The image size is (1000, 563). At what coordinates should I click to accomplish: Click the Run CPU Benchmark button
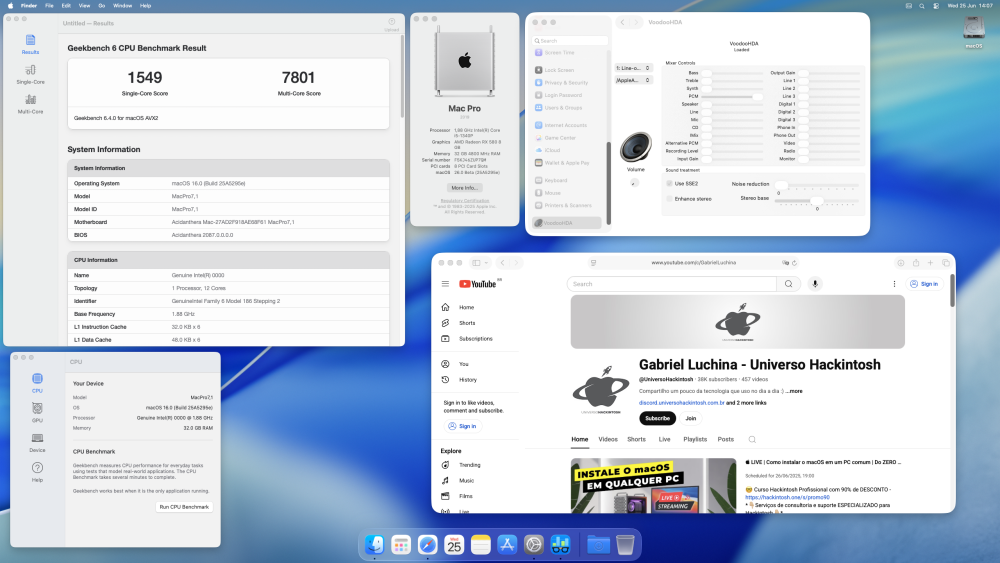184,507
